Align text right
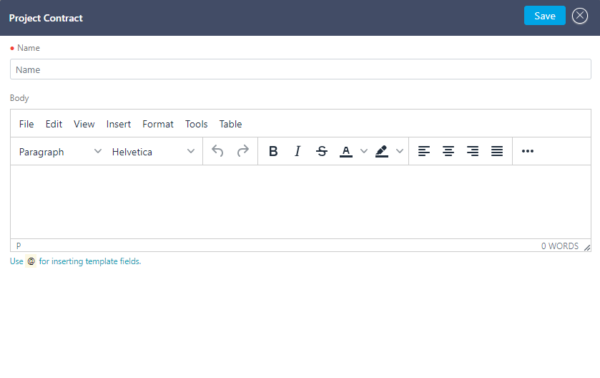Image resolution: width=600 pixels, height=378 pixels. pyautogui.click(x=473, y=151)
